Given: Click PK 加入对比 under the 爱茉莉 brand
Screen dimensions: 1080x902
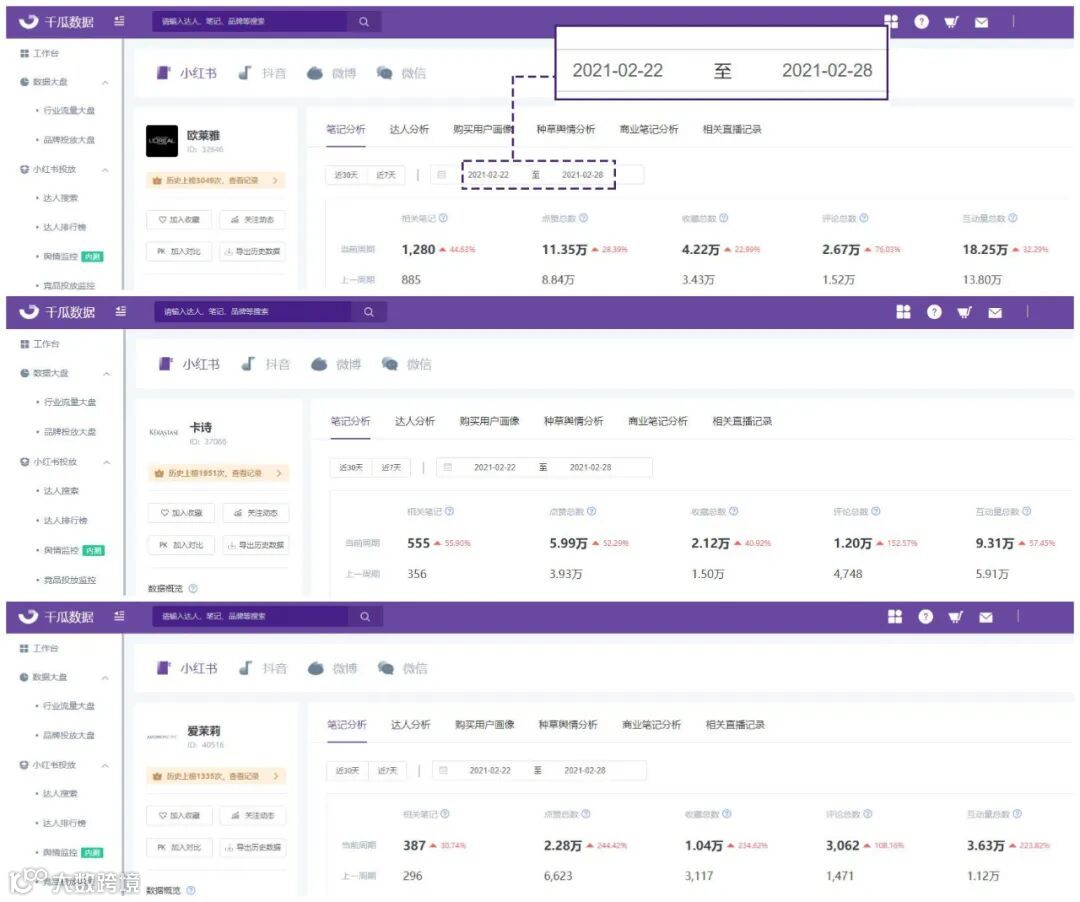Looking at the screenshot, I should [x=179, y=847].
